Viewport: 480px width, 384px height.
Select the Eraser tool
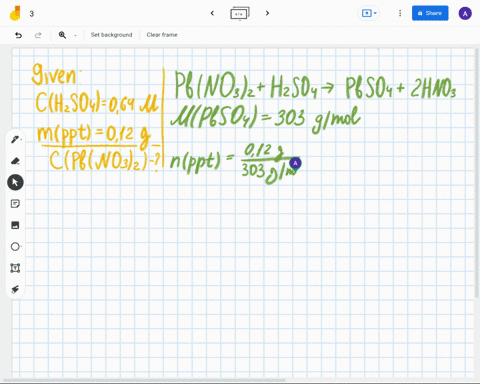tap(15, 161)
